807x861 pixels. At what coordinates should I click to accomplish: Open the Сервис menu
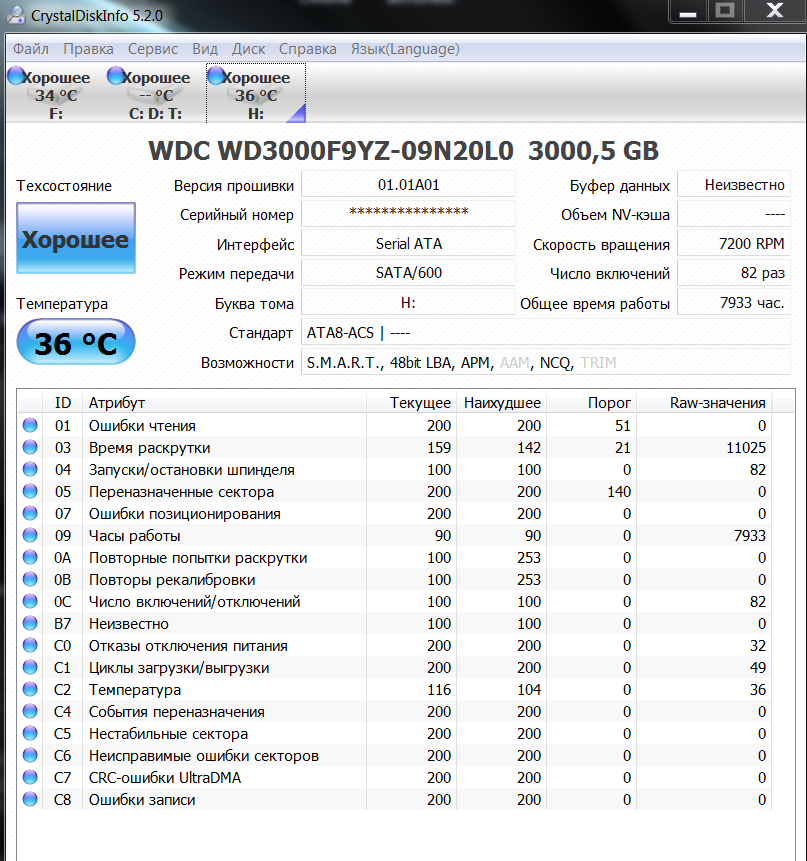click(x=153, y=49)
